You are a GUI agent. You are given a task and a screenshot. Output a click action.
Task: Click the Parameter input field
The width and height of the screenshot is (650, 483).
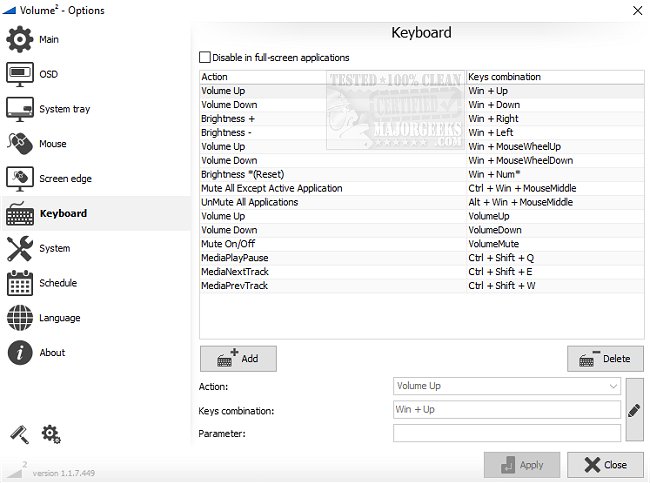click(506, 433)
